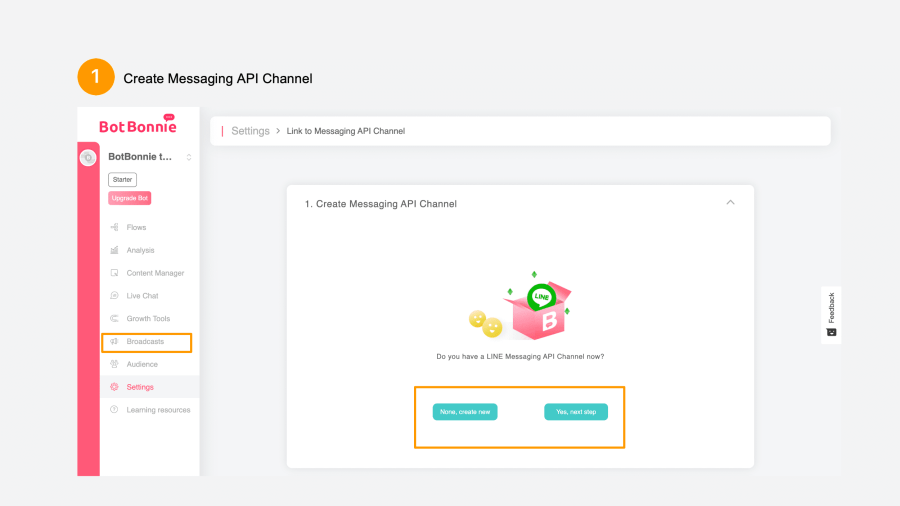Click the Upgrade Bot button
The width and height of the screenshot is (900, 506).
(130, 198)
